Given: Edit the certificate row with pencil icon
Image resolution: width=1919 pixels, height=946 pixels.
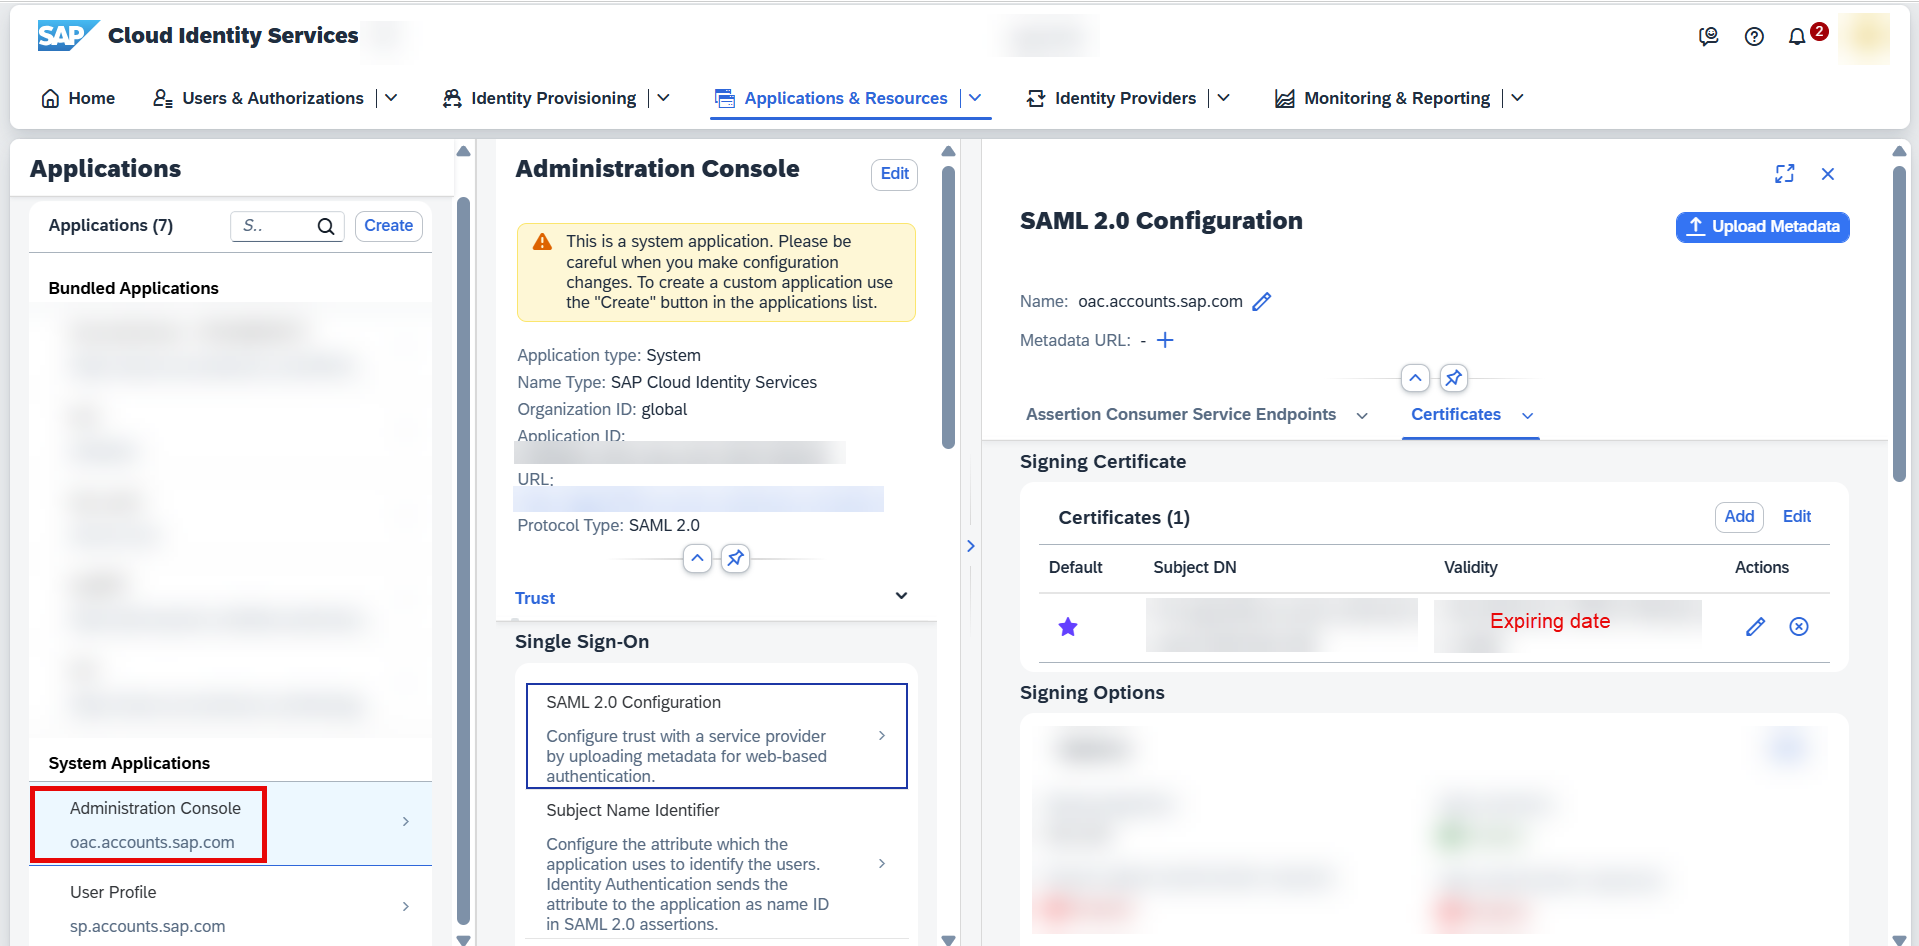Looking at the screenshot, I should point(1755,627).
